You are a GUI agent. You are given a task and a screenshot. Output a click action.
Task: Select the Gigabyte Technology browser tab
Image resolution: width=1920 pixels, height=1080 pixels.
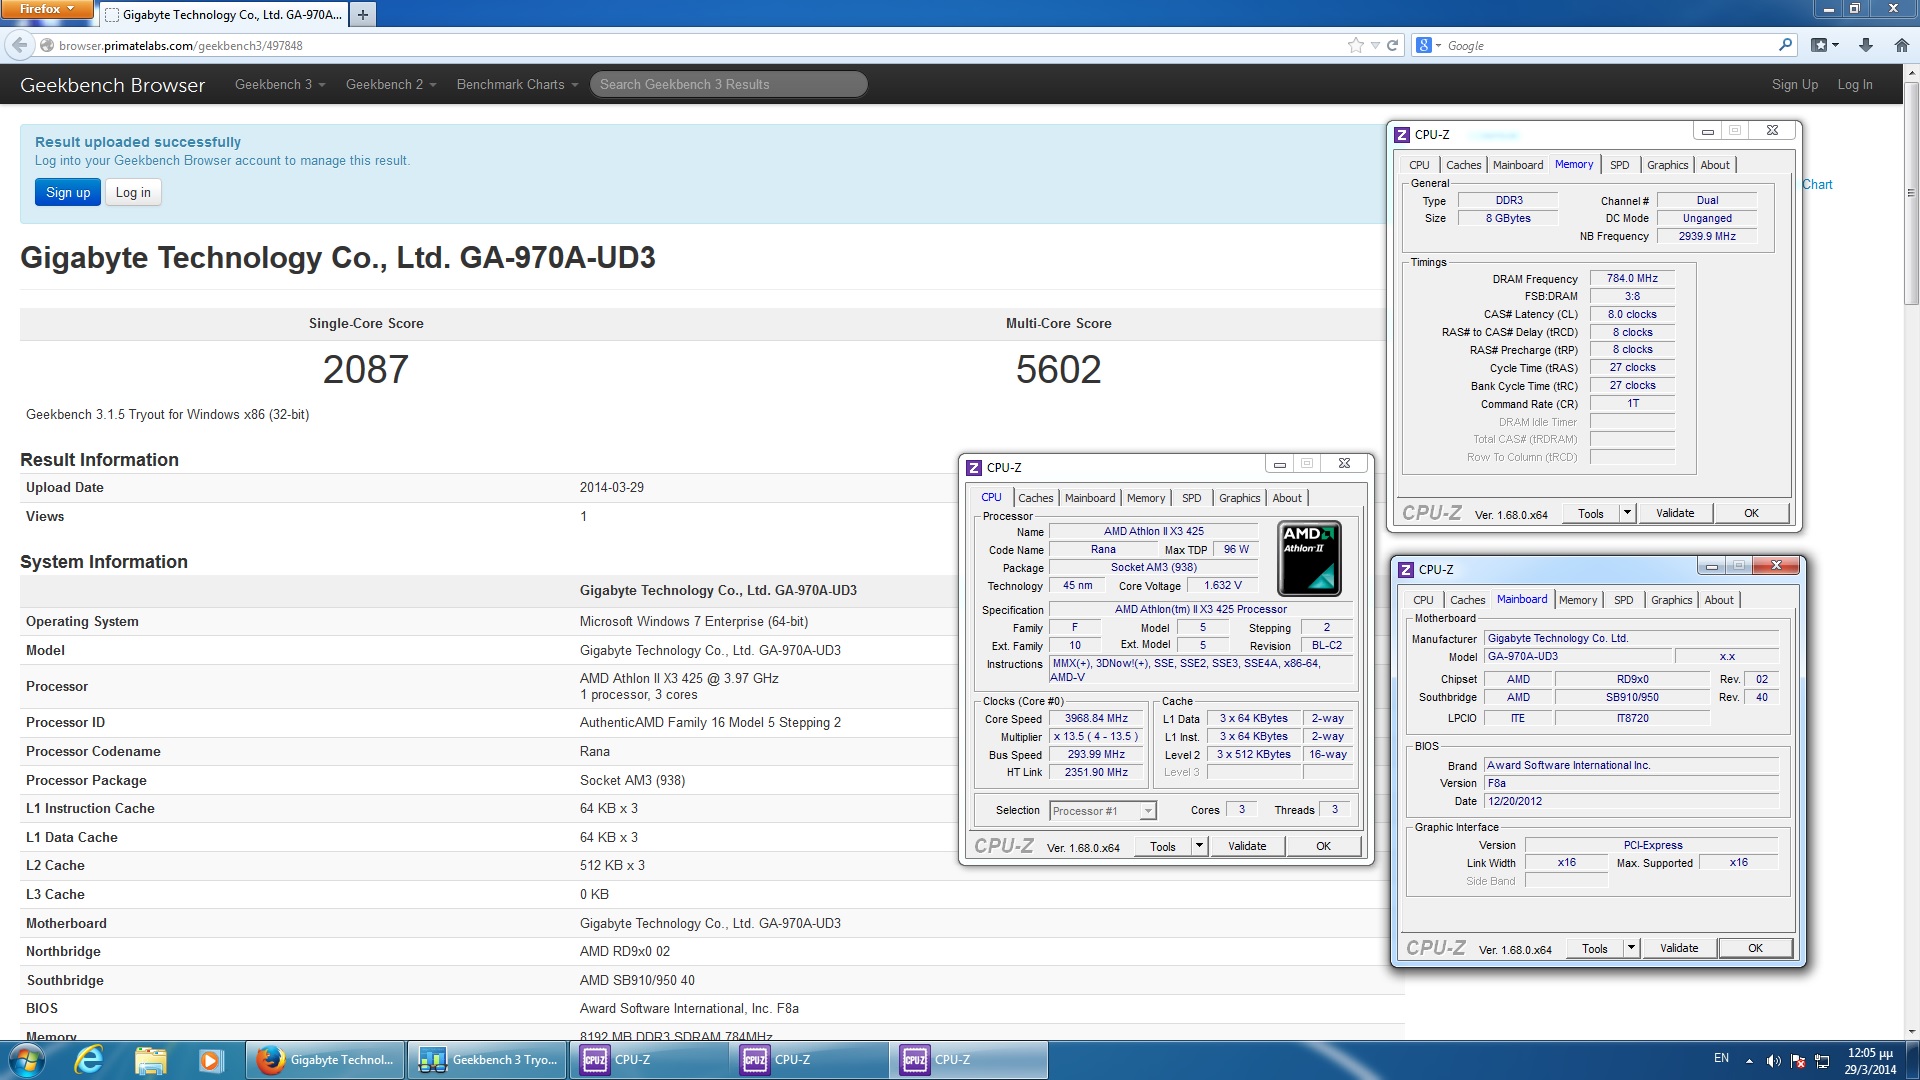click(x=223, y=15)
